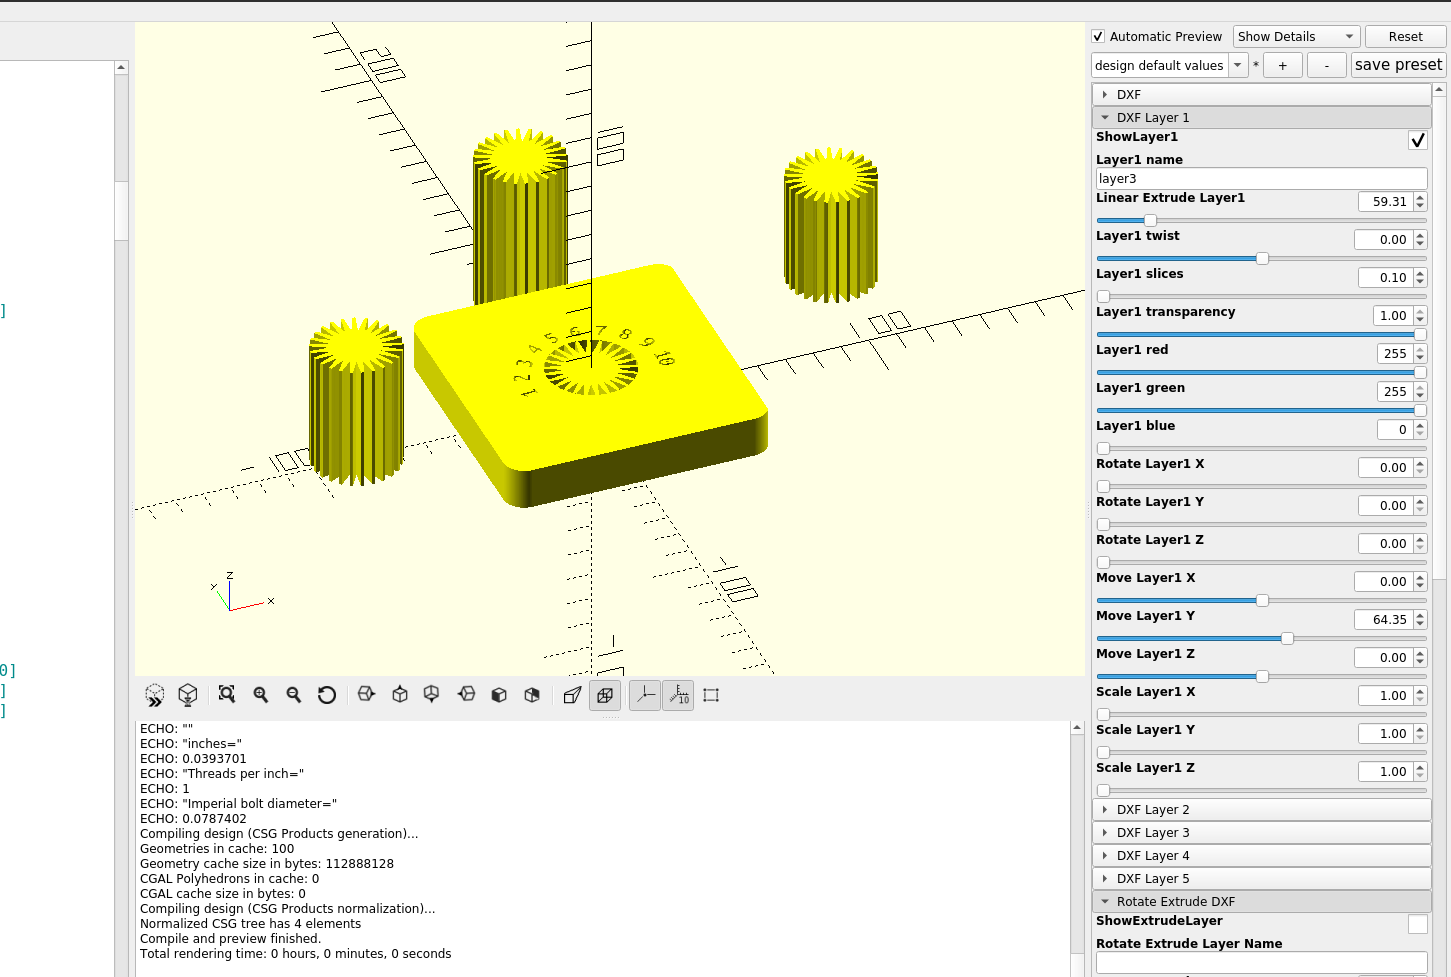The width and height of the screenshot is (1451, 977).
Task: Expand the DXF Layer 5 section
Action: 1262,879
